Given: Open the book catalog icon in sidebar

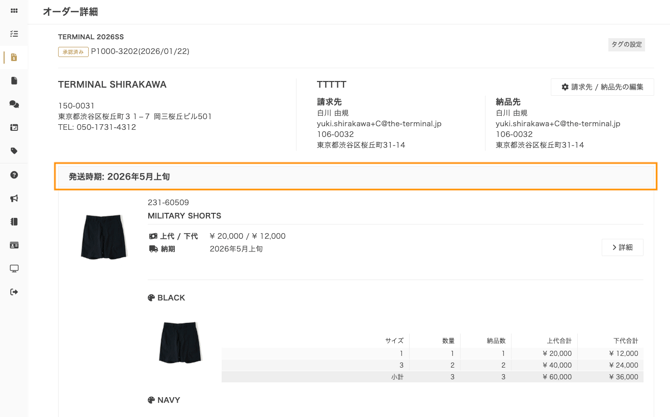Looking at the screenshot, I should pos(14,222).
